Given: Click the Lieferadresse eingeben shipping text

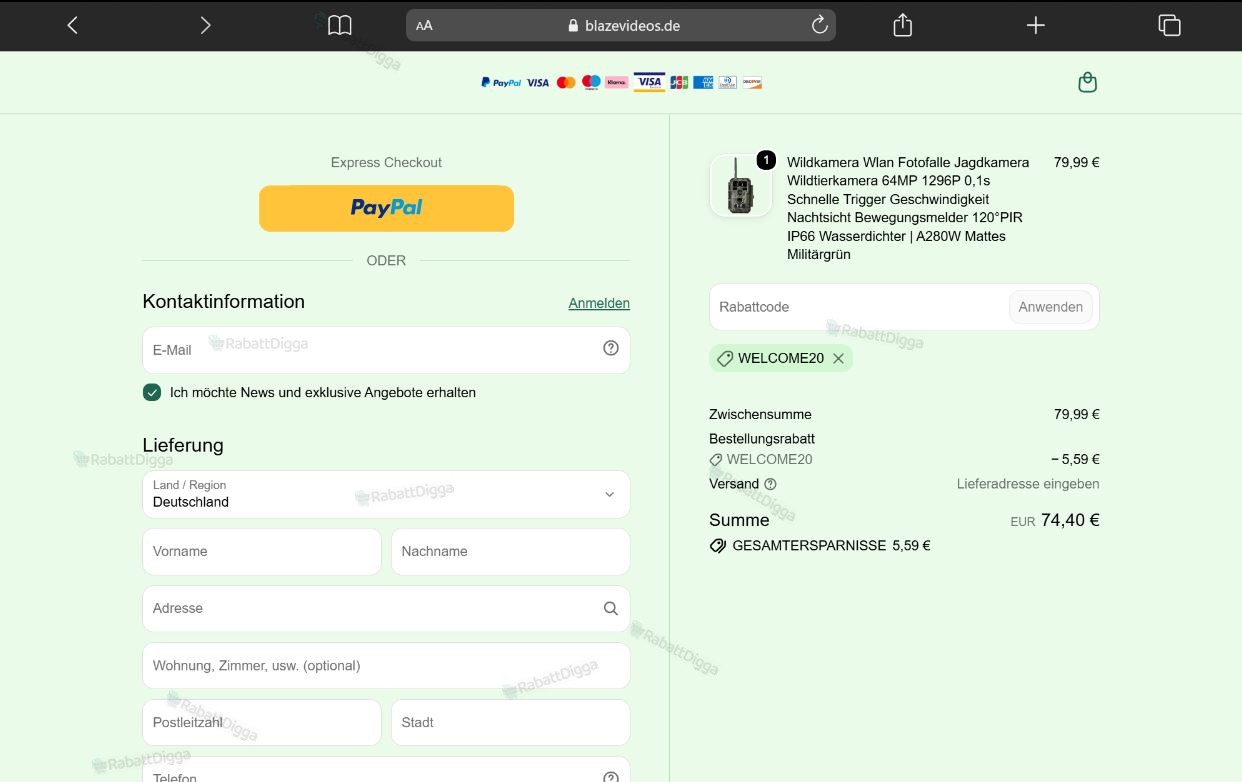Looking at the screenshot, I should pyautogui.click(x=1028, y=484).
